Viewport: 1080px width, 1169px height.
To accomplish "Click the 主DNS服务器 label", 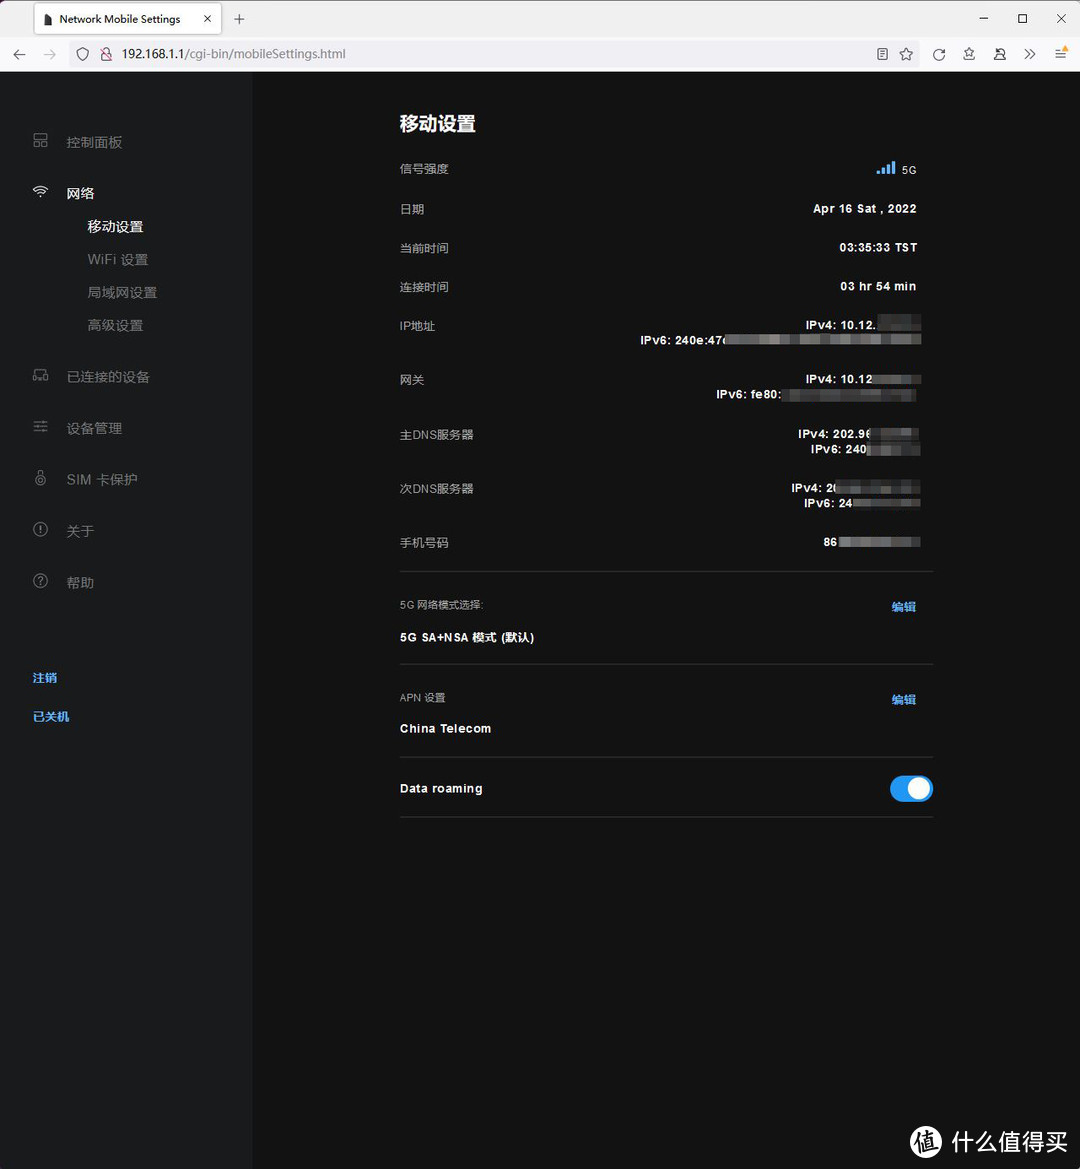I will [x=437, y=435].
